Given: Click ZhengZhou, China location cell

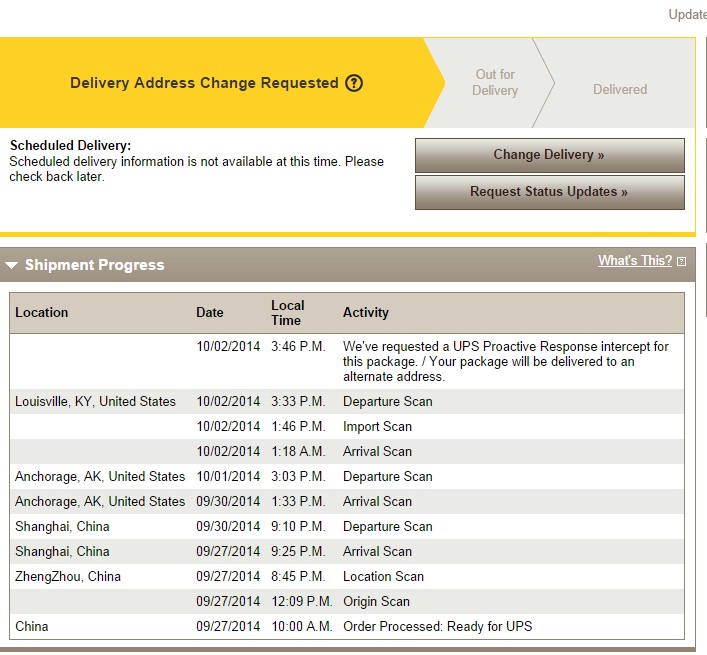Looking at the screenshot, I should point(68,577).
